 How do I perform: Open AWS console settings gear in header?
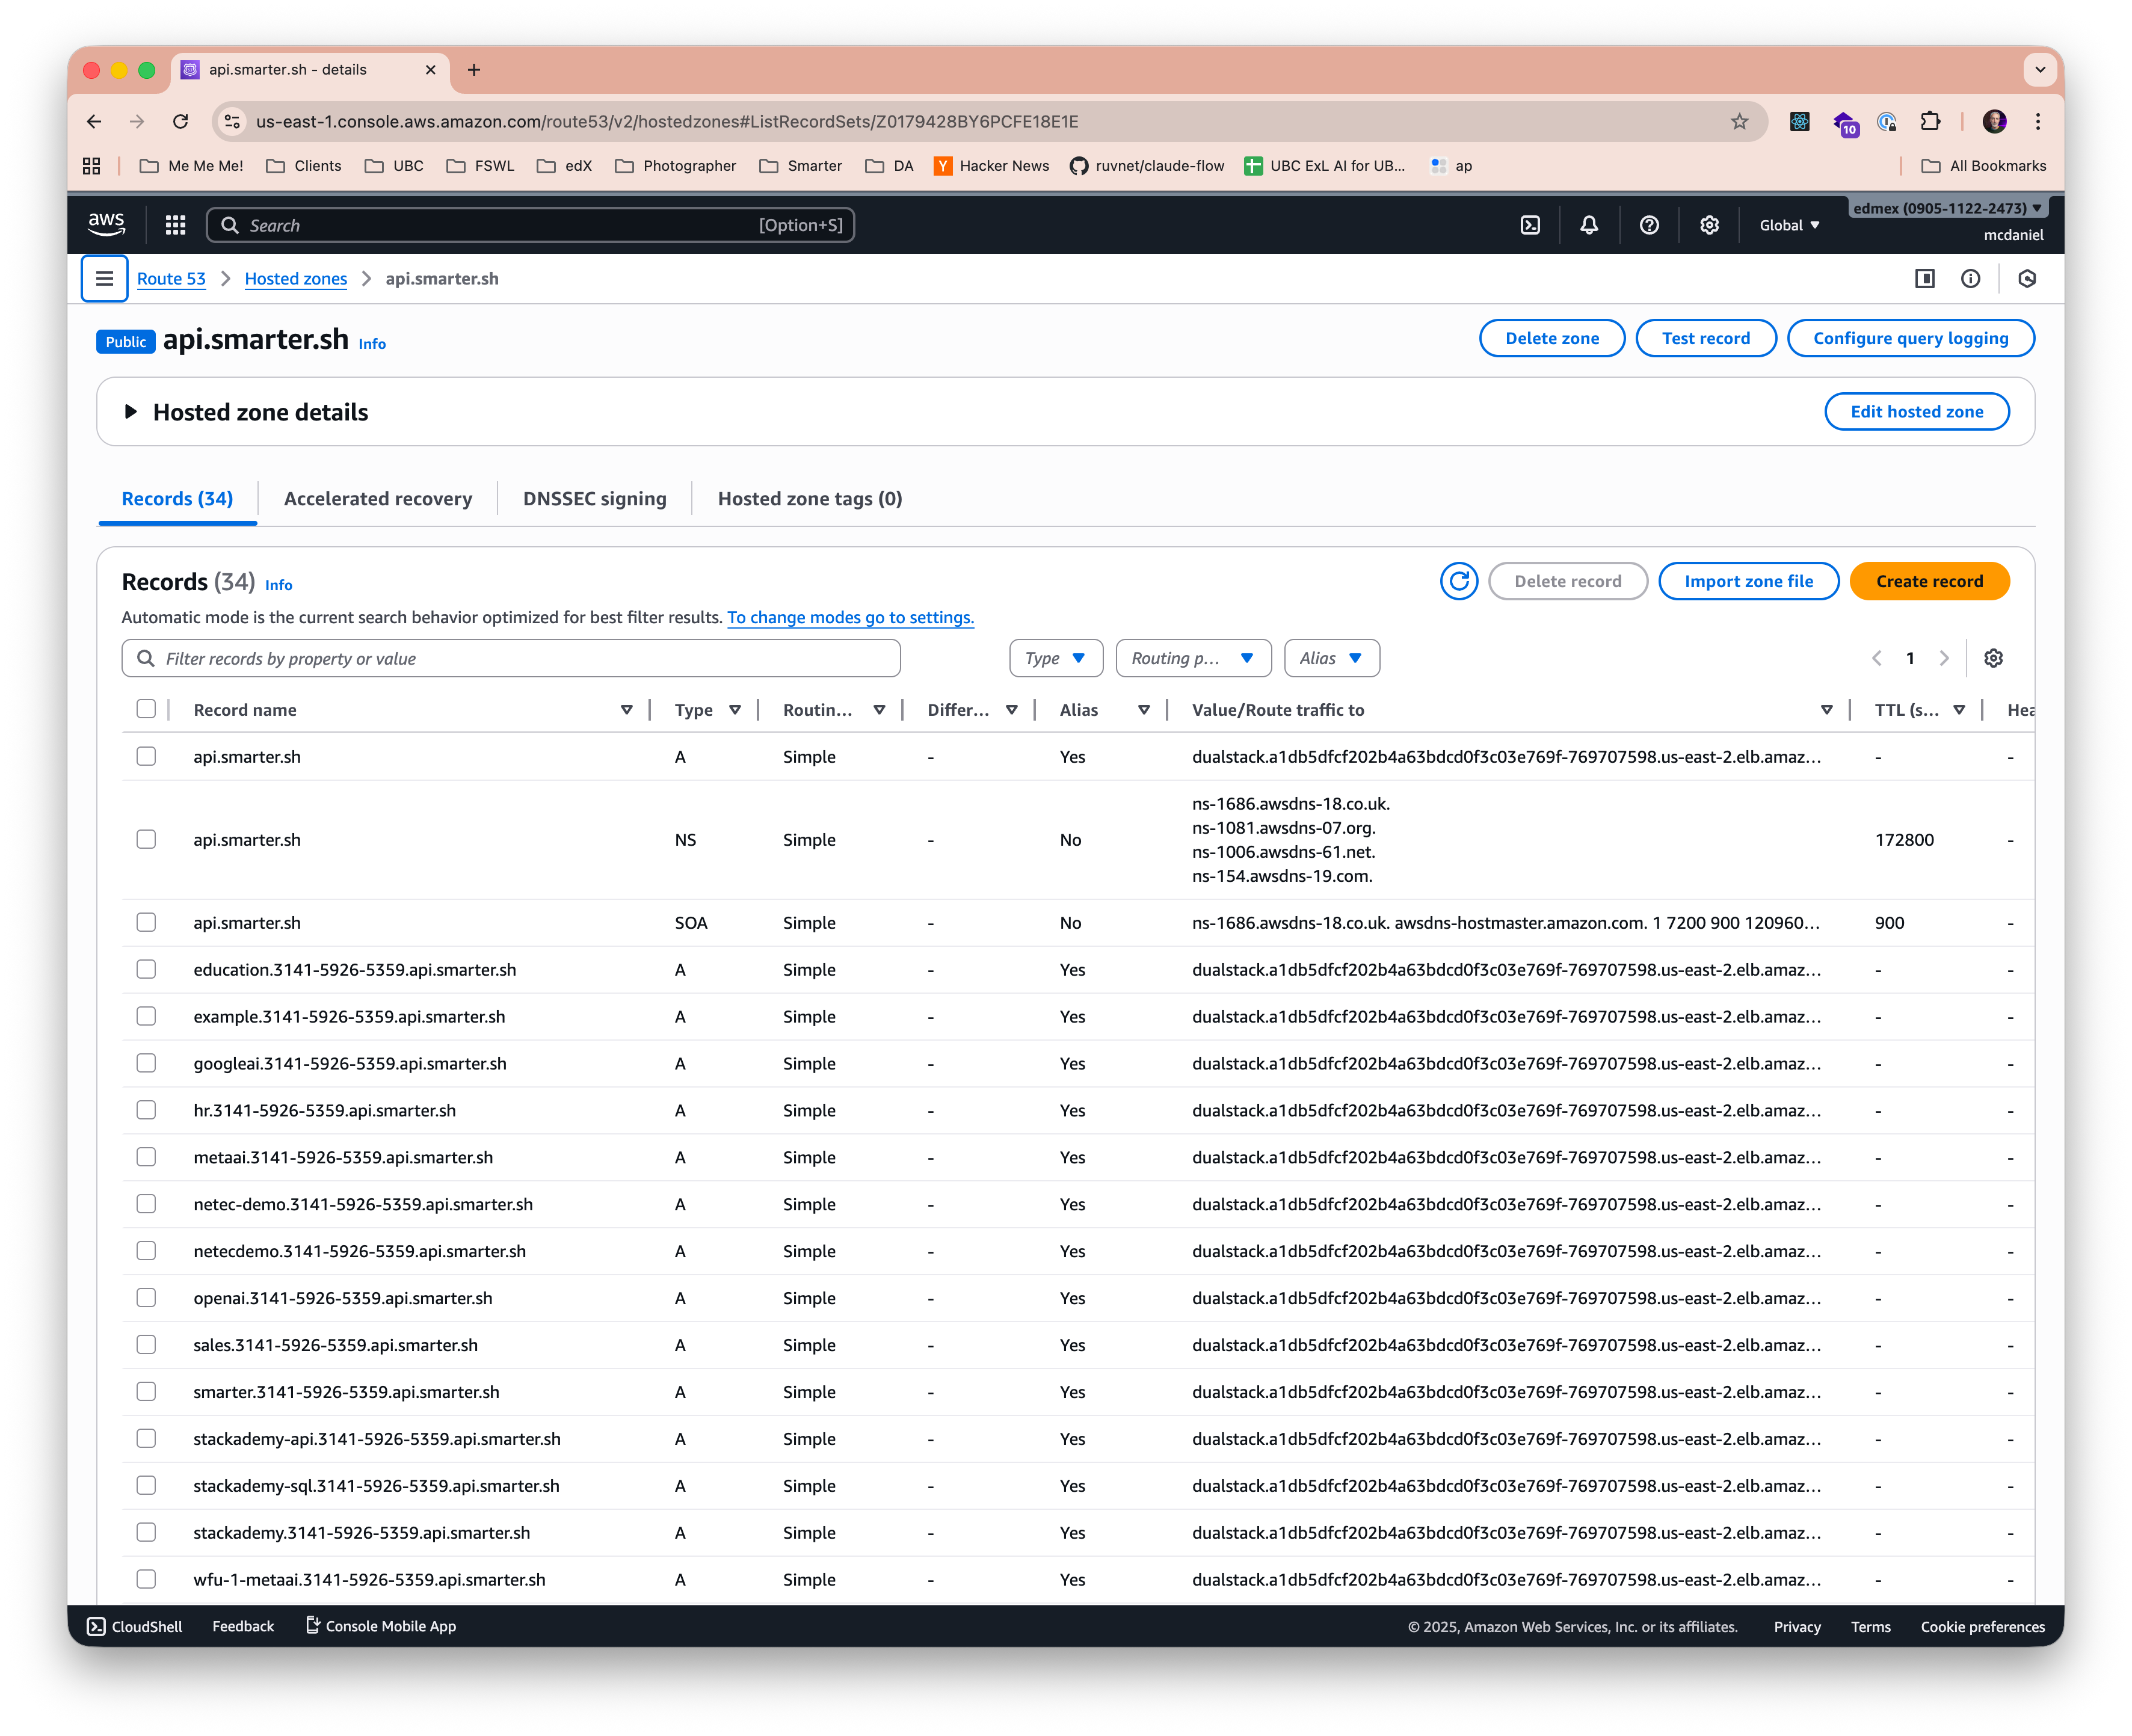point(1709,225)
